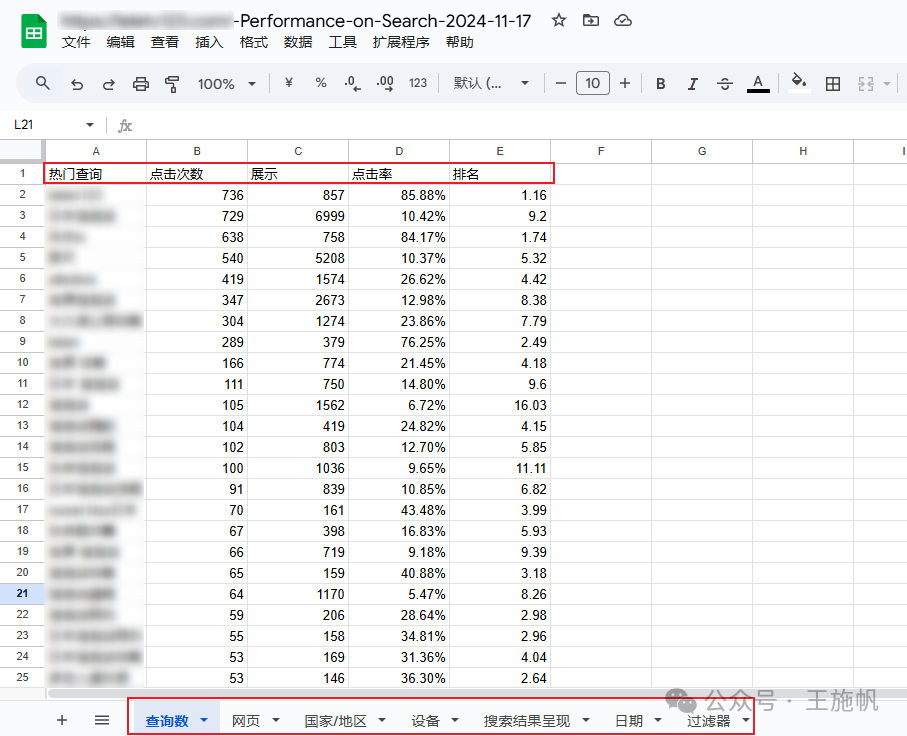Open the 编辑 menu

(120, 42)
